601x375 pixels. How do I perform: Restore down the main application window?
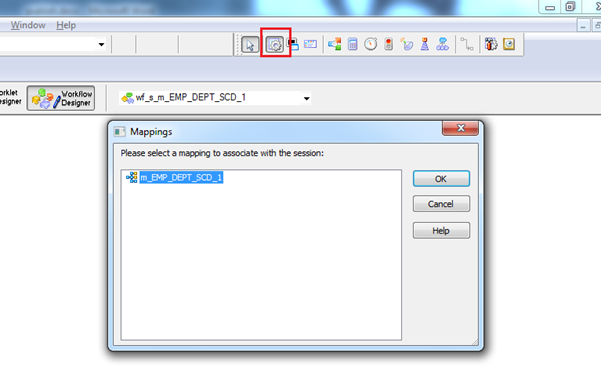point(570,7)
